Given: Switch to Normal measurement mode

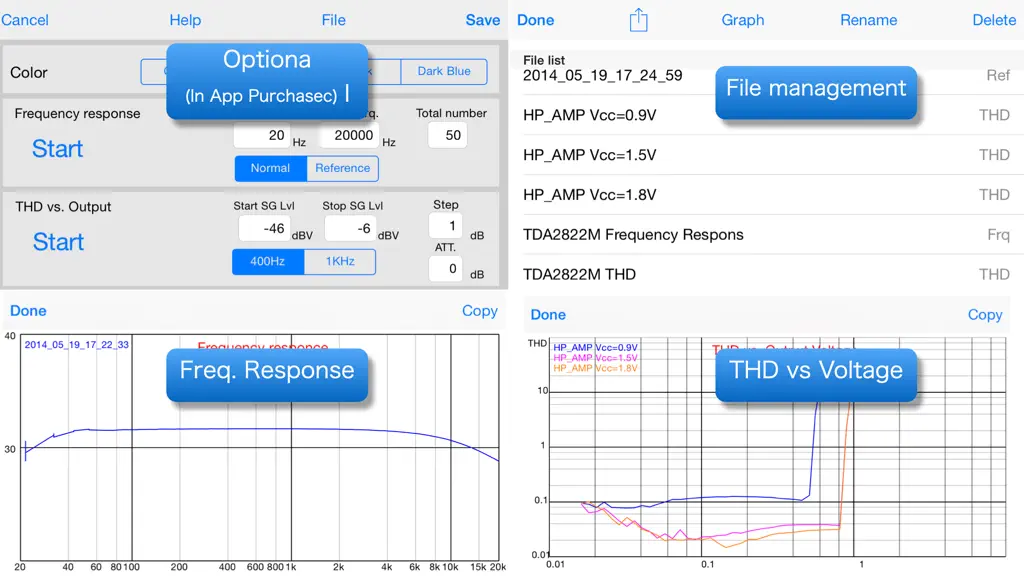Looking at the screenshot, I should point(270,168).
